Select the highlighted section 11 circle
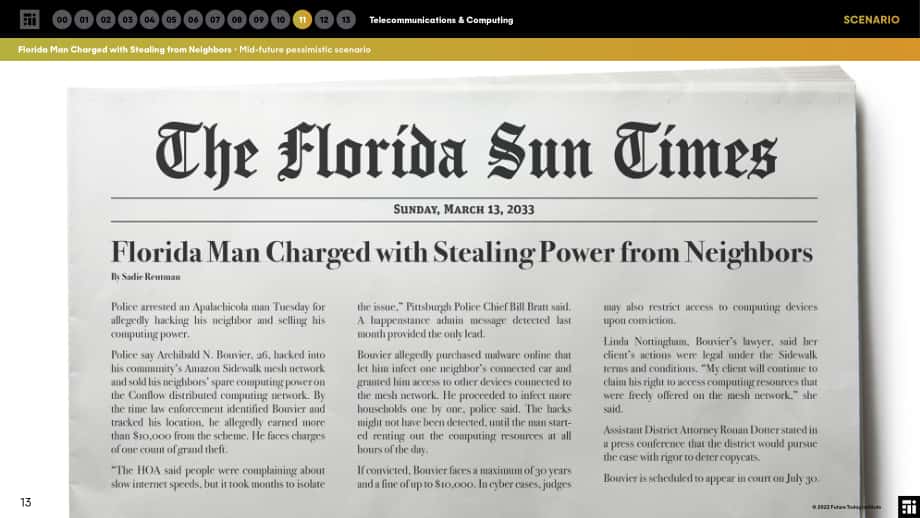This screenshot has width=920, height=518. click(x=302, y=19)
